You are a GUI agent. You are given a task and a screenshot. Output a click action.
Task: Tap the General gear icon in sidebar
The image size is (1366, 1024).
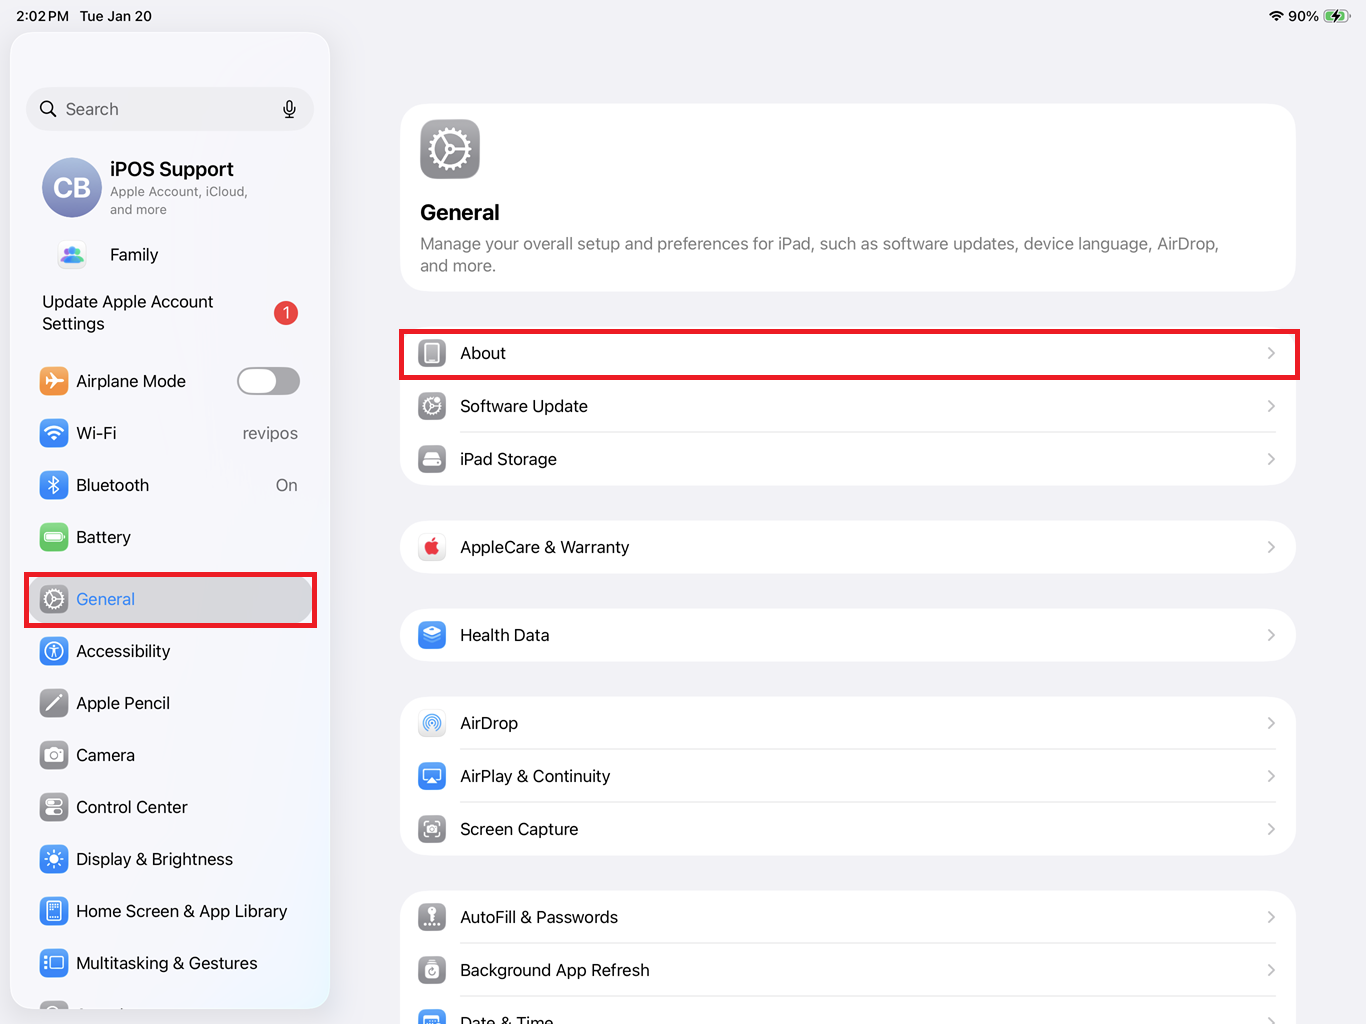click(54, 599)
